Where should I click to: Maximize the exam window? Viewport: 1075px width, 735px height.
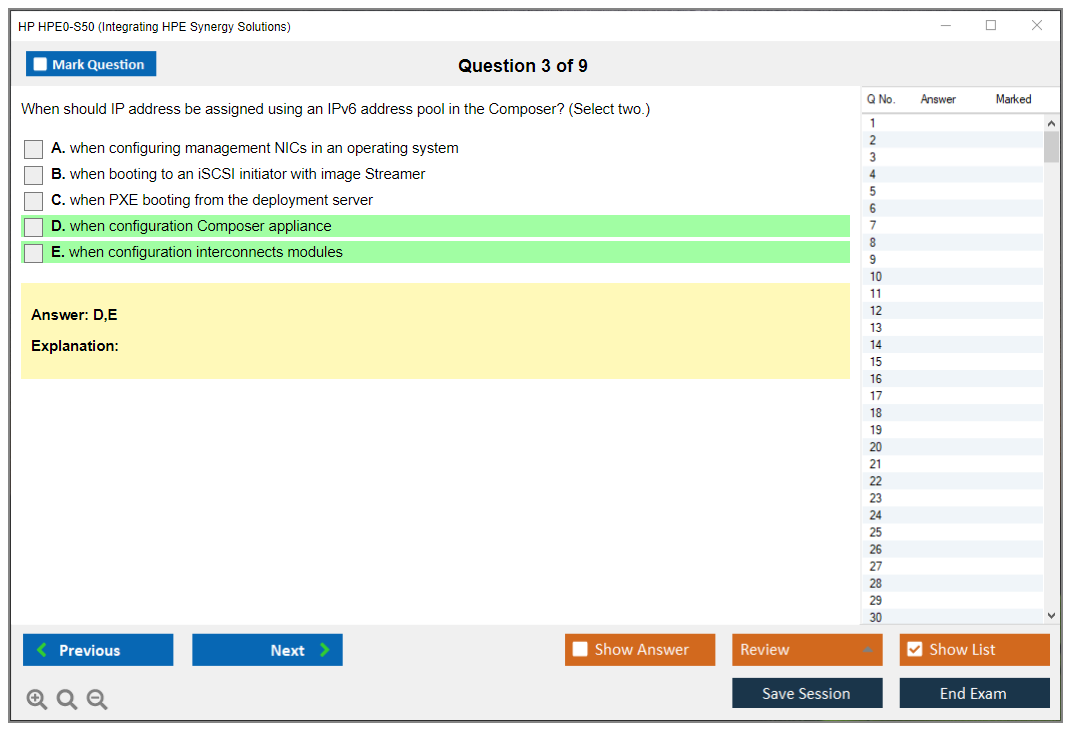point(991,26)
